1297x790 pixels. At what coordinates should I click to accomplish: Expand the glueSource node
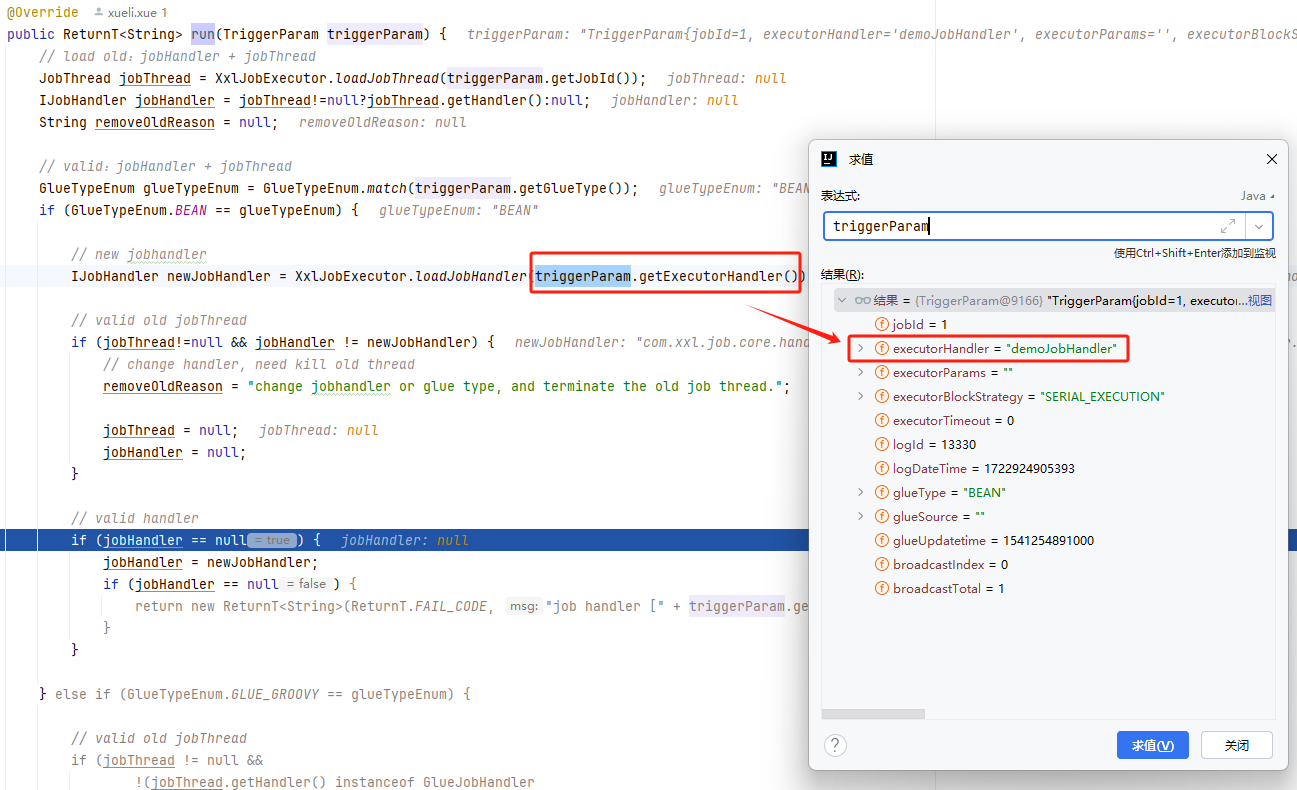[860, 516]
